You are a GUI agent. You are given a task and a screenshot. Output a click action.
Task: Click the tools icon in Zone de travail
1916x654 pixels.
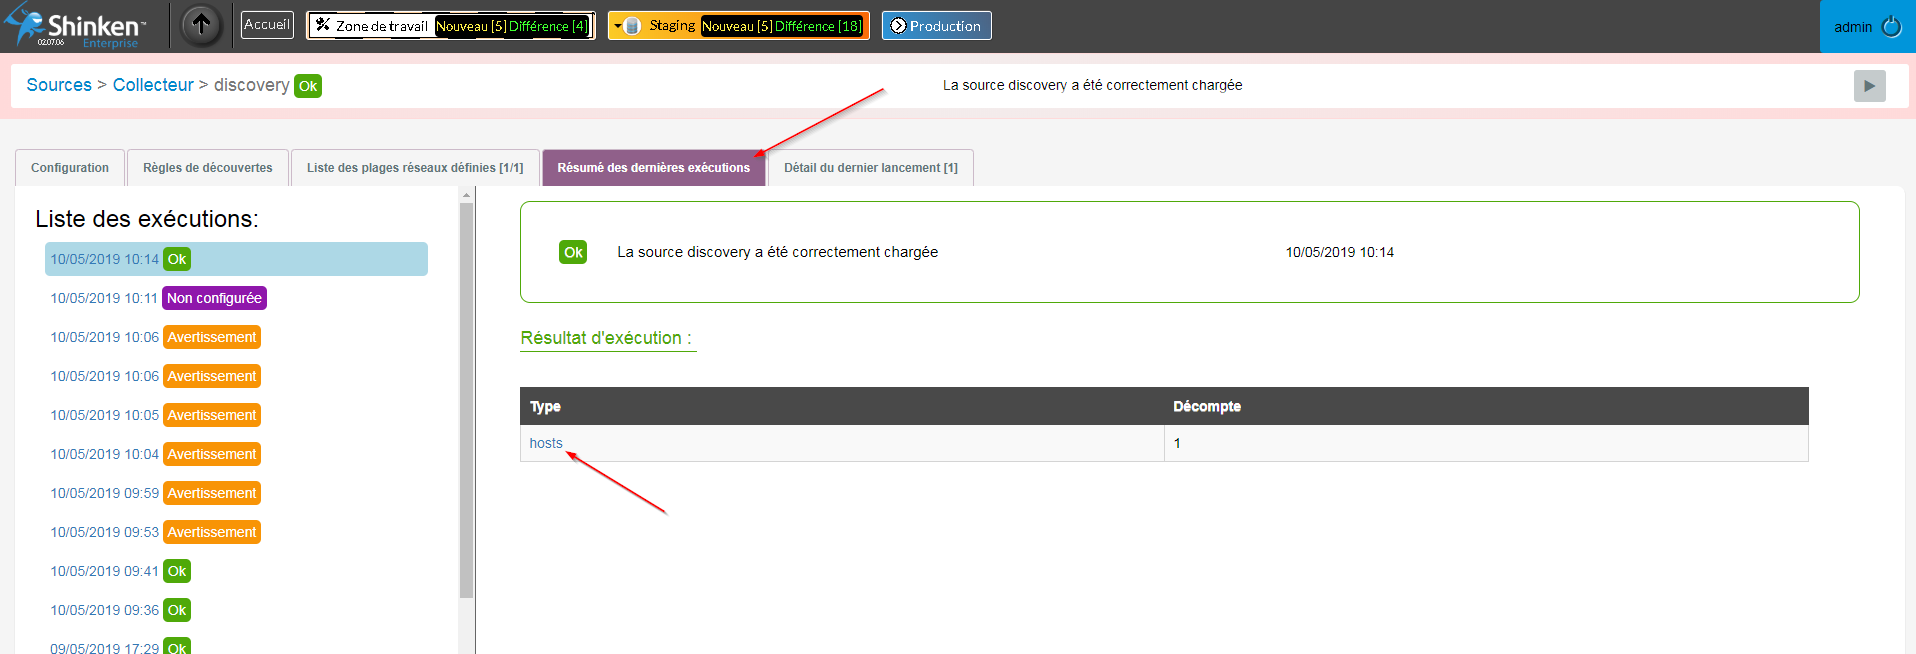pyautogui.click(x=322, y=25)
